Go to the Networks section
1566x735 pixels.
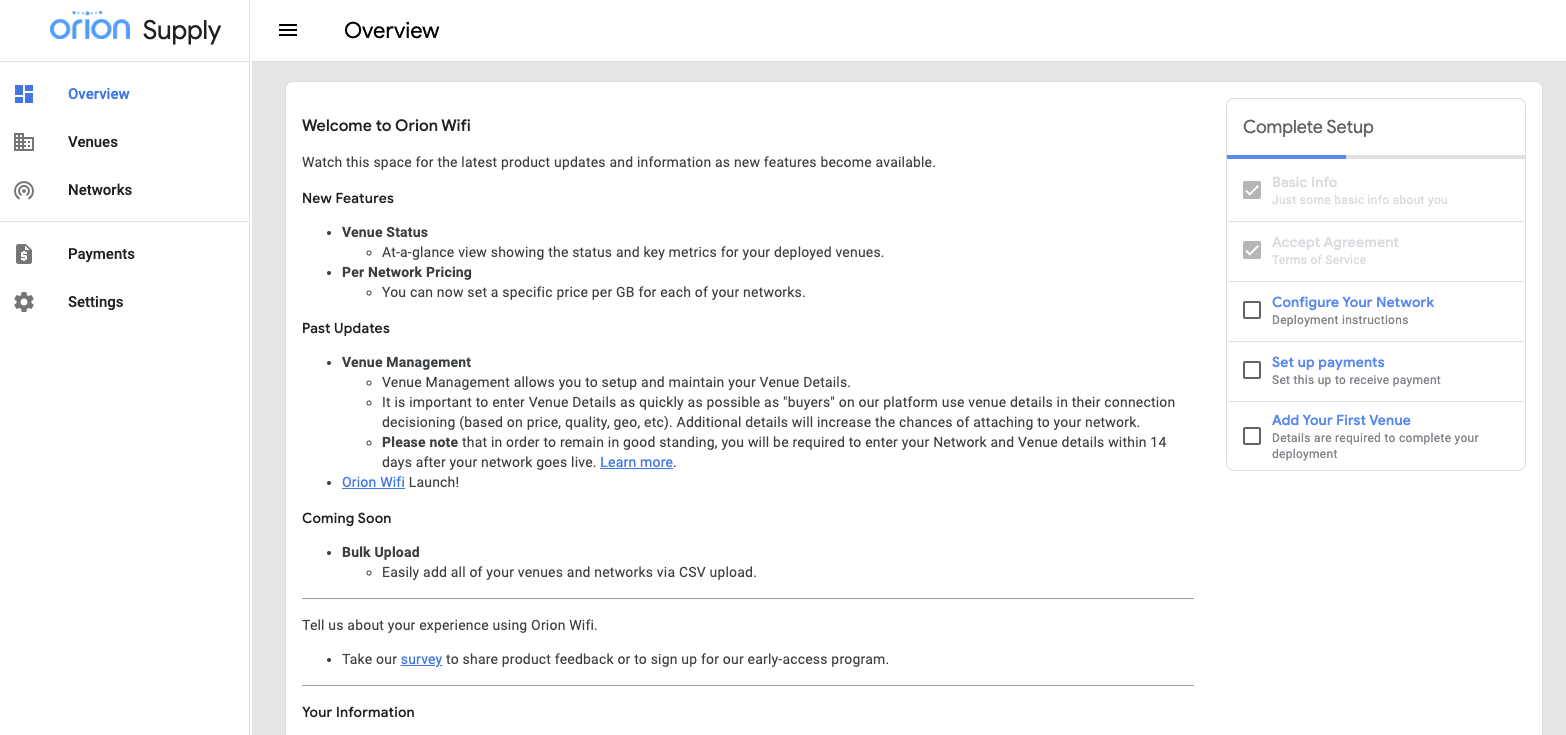(x=100, y=190)
